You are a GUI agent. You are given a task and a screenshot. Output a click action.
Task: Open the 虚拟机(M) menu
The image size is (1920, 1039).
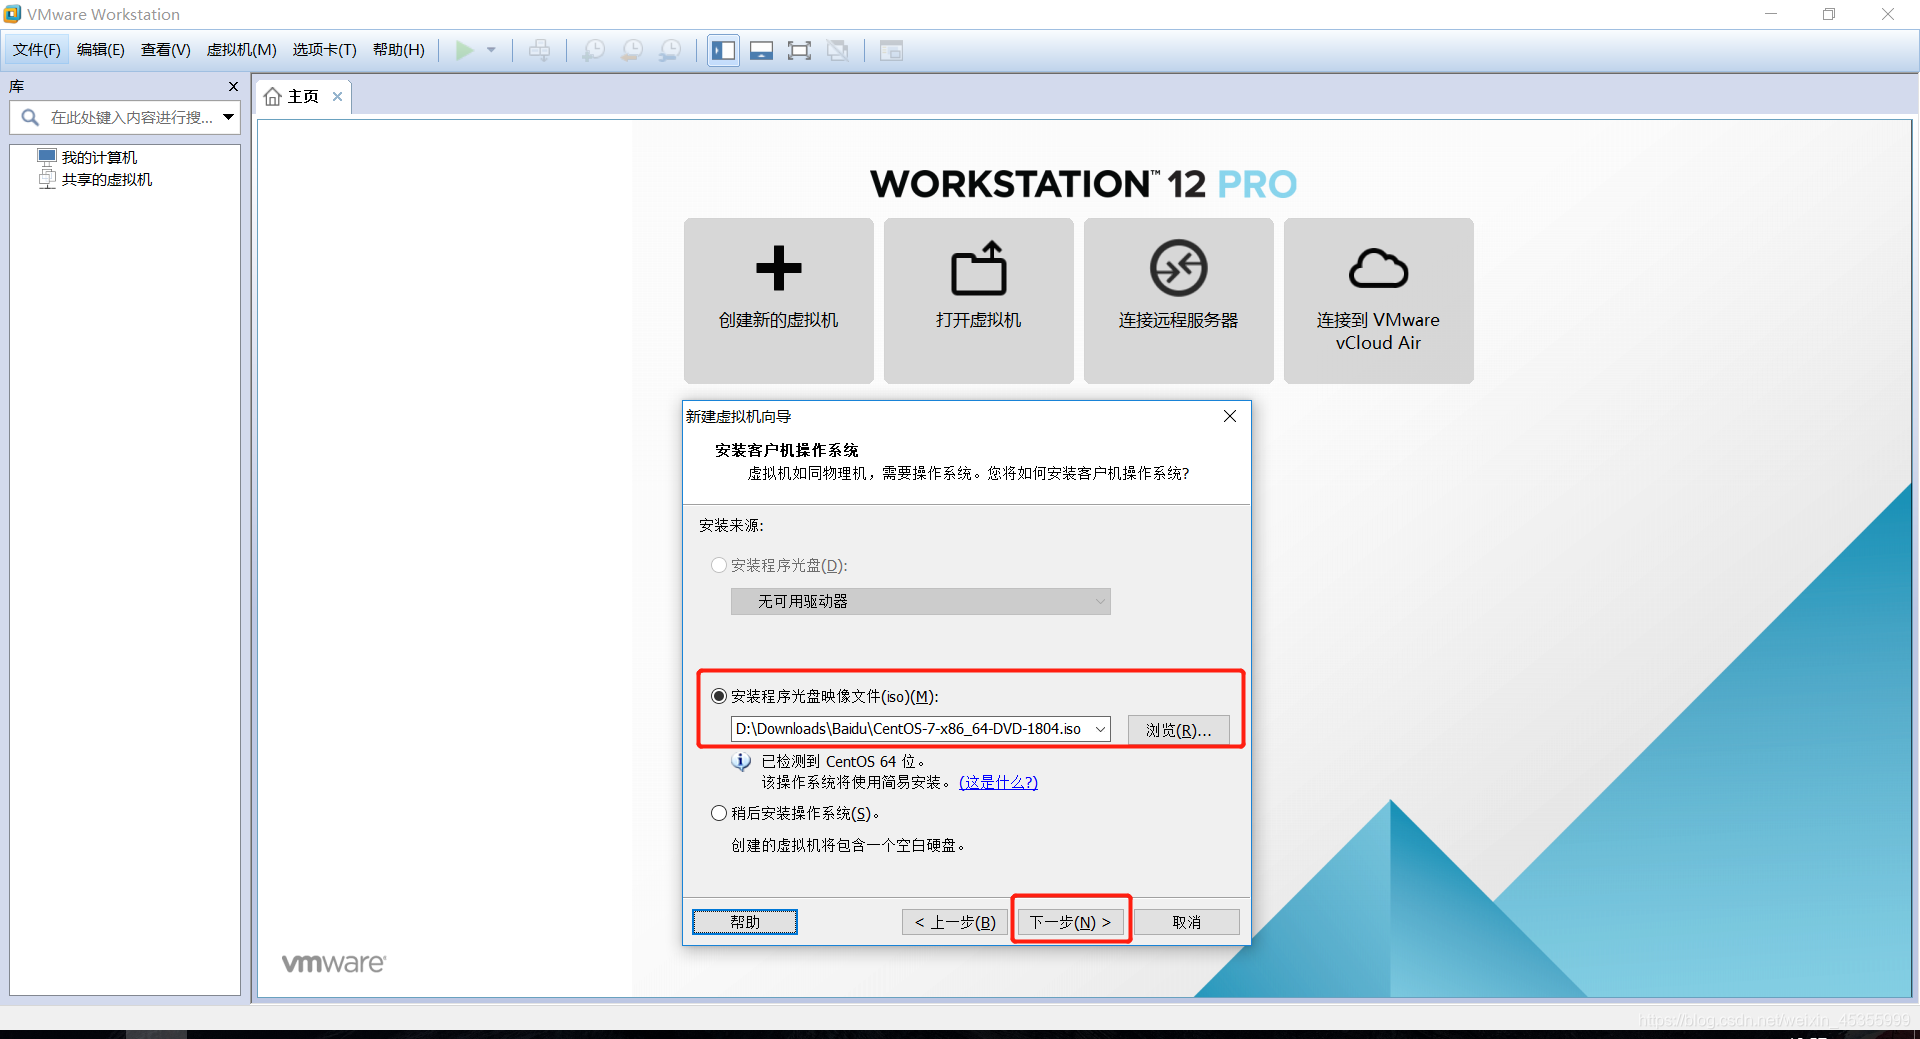[242, 50]
